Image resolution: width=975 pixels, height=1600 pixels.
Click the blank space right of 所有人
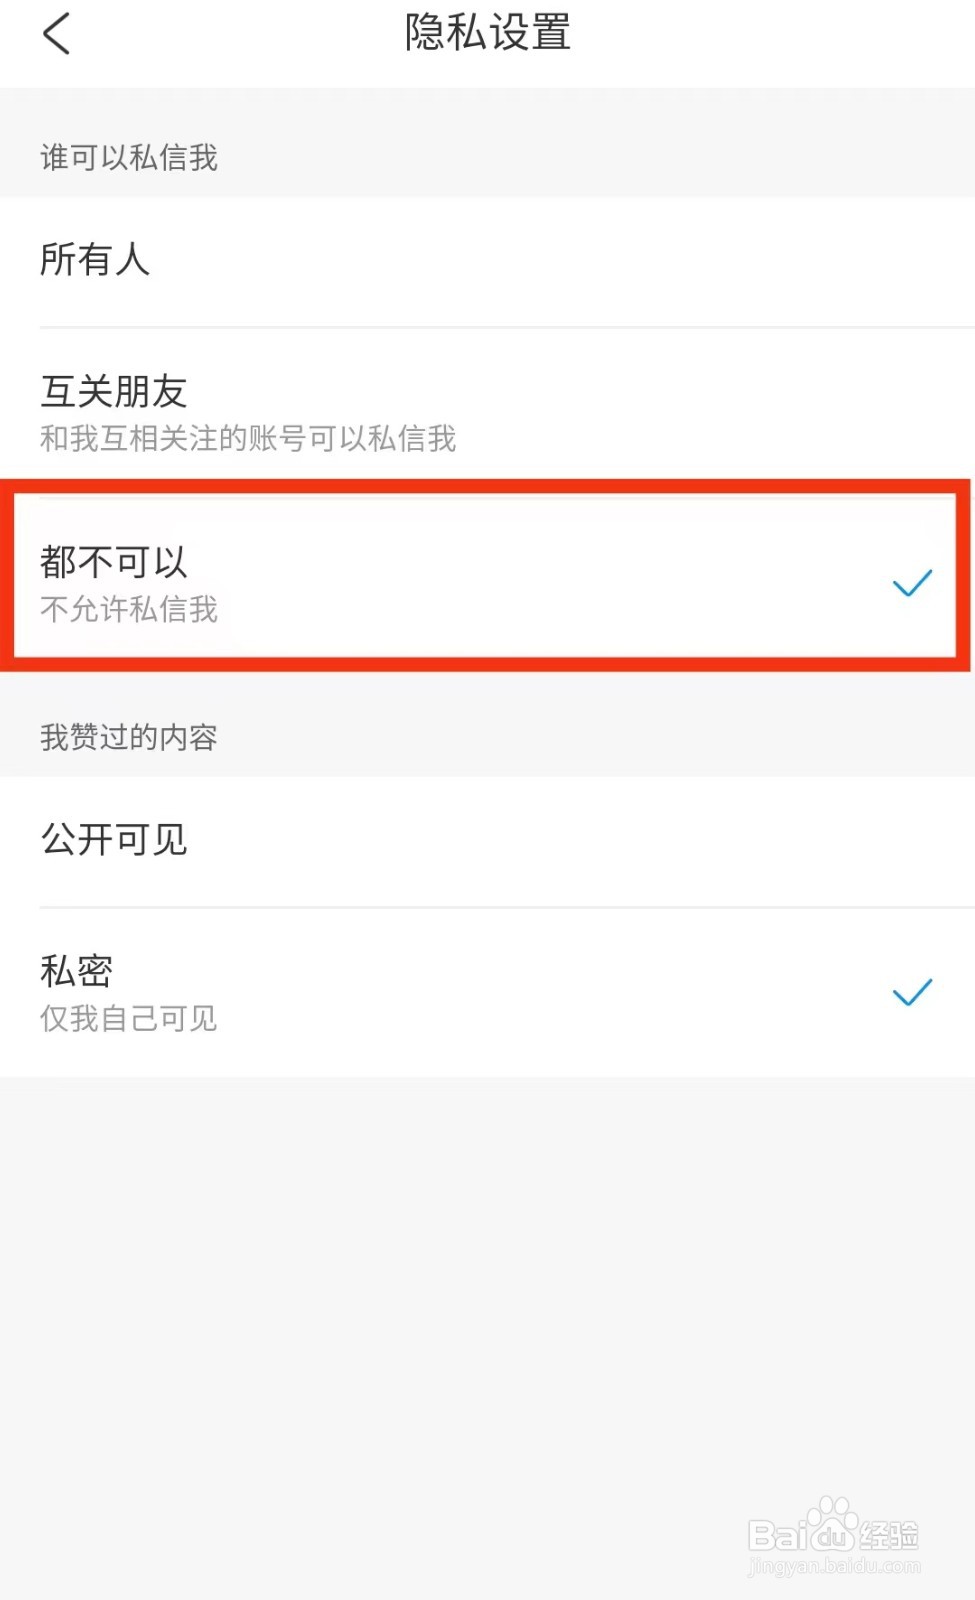point(560,261)
